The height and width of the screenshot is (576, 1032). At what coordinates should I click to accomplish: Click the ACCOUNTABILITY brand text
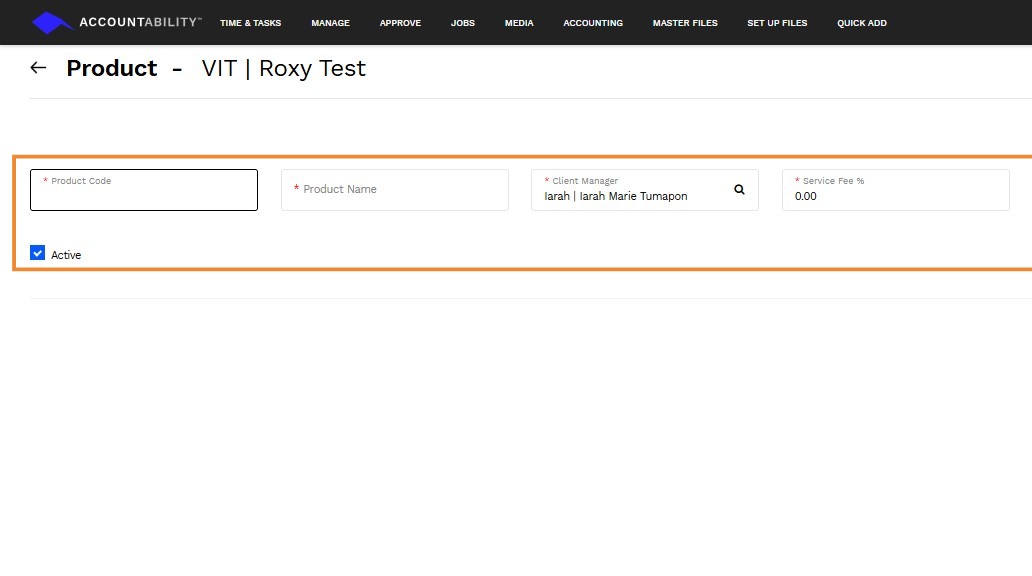point(140,22)
